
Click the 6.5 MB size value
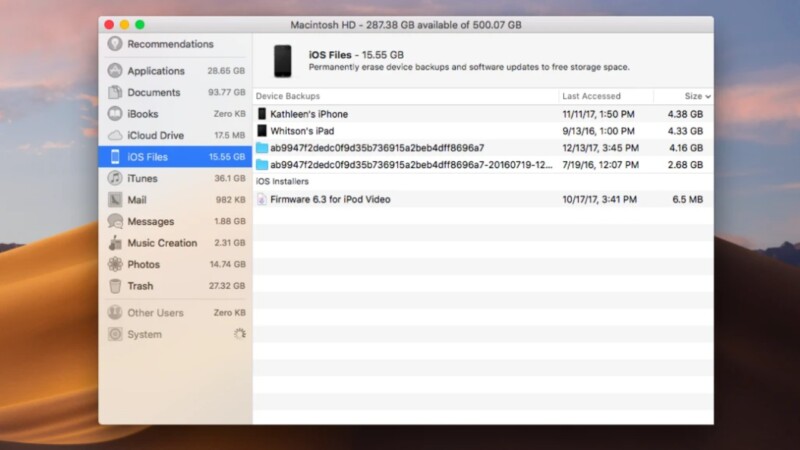[x=687, y=199]
